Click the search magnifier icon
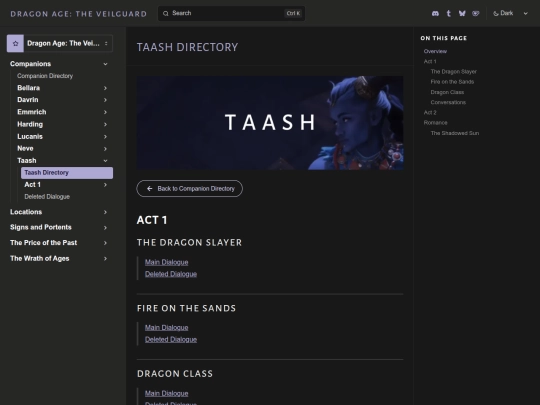The image size is (540, 405). click(x=166, y=13)
